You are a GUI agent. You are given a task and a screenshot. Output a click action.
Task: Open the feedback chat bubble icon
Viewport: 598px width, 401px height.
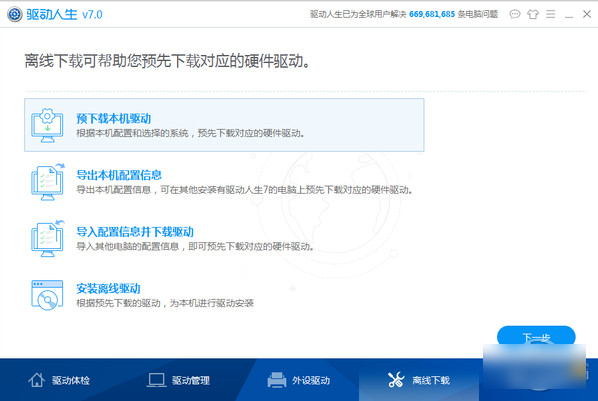(x=515, y=14)
